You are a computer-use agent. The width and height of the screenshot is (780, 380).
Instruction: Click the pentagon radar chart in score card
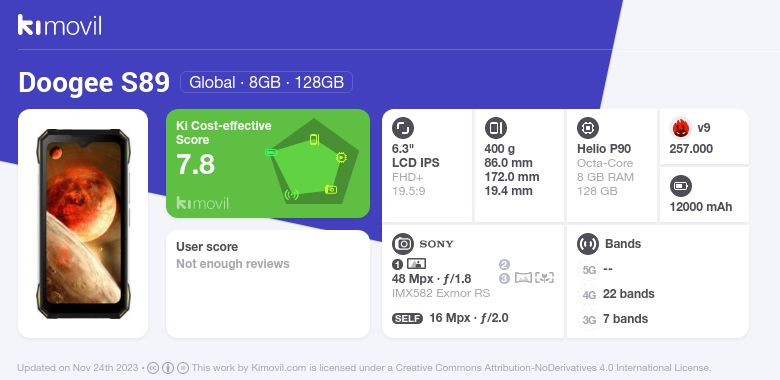pyautogui.click(x=313, y=162)
